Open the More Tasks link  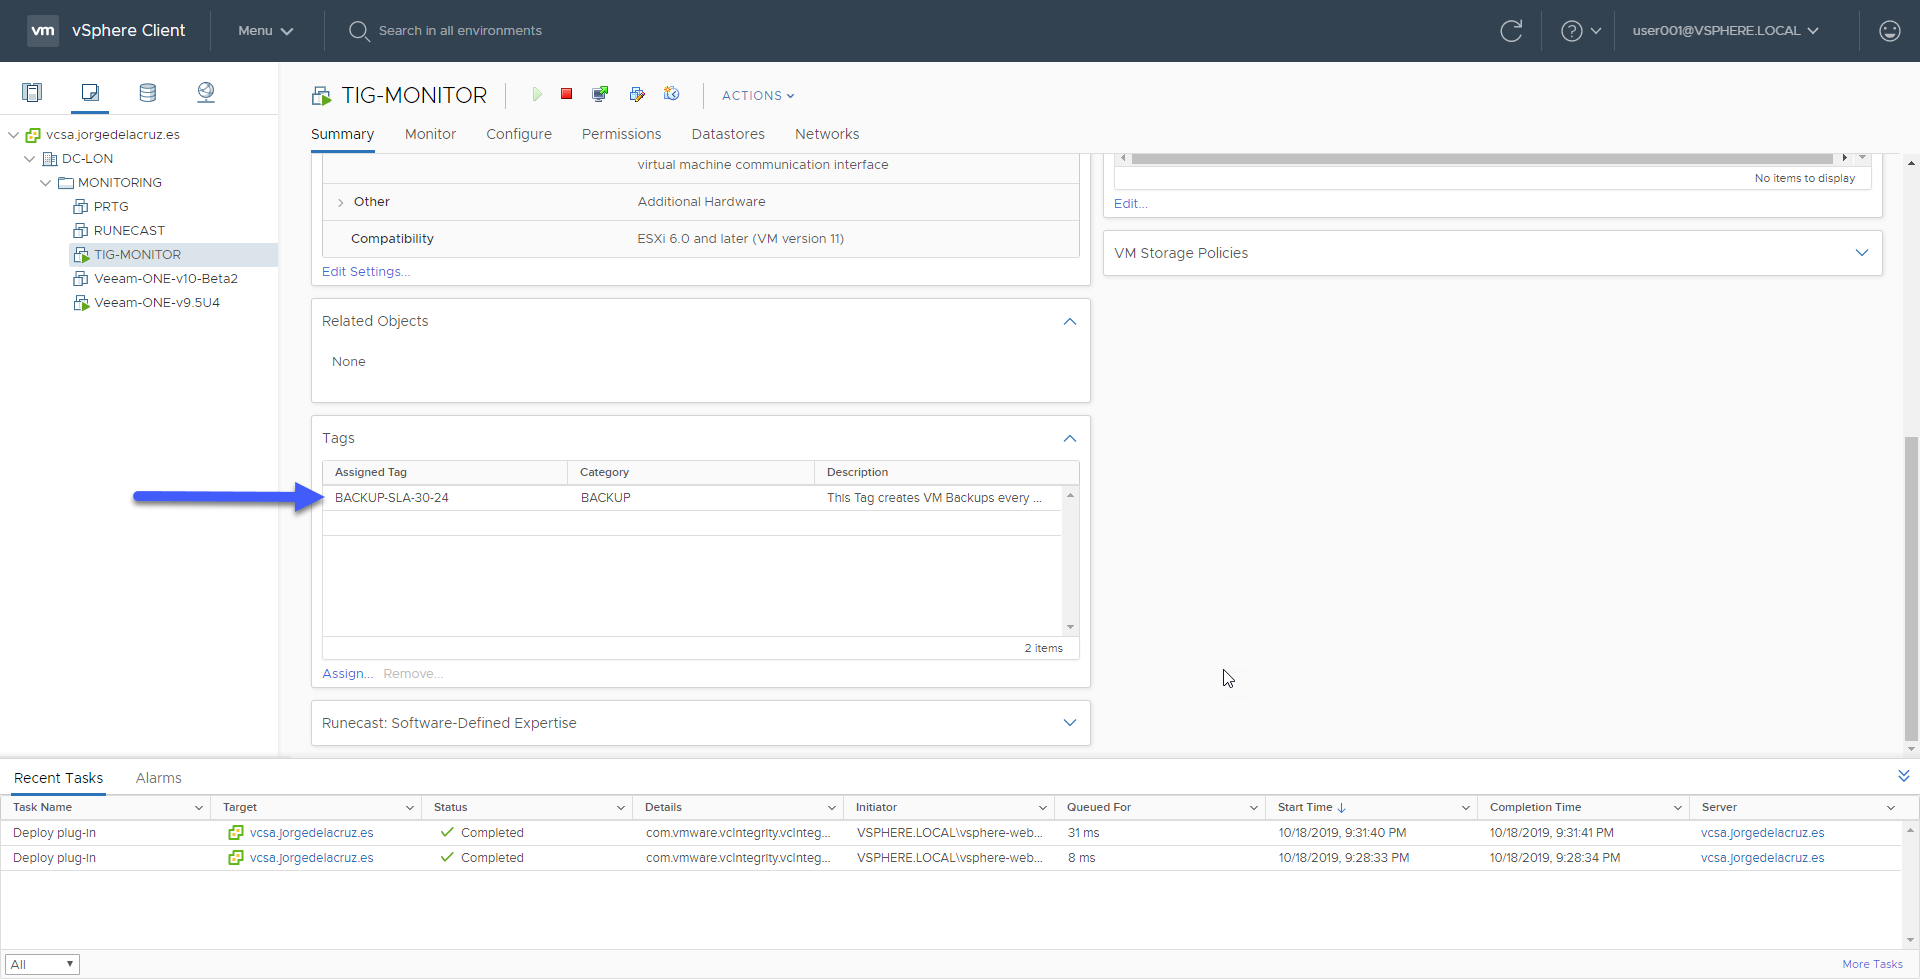(1872, 964)
